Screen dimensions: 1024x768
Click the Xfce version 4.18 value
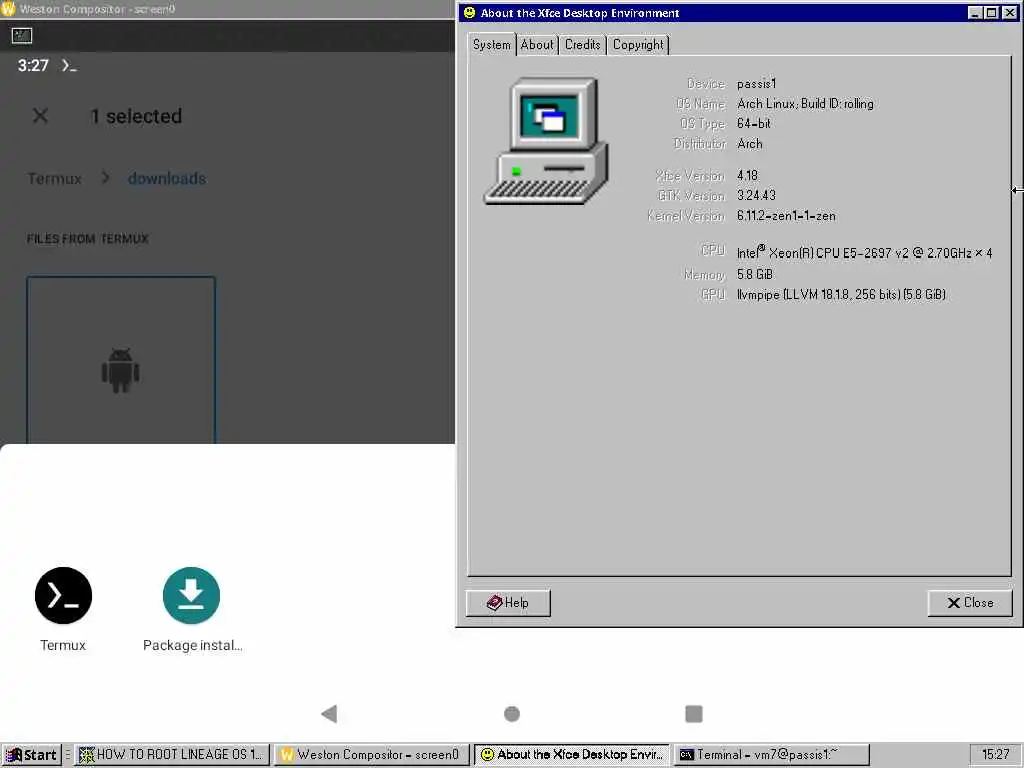tap(747, 176)
